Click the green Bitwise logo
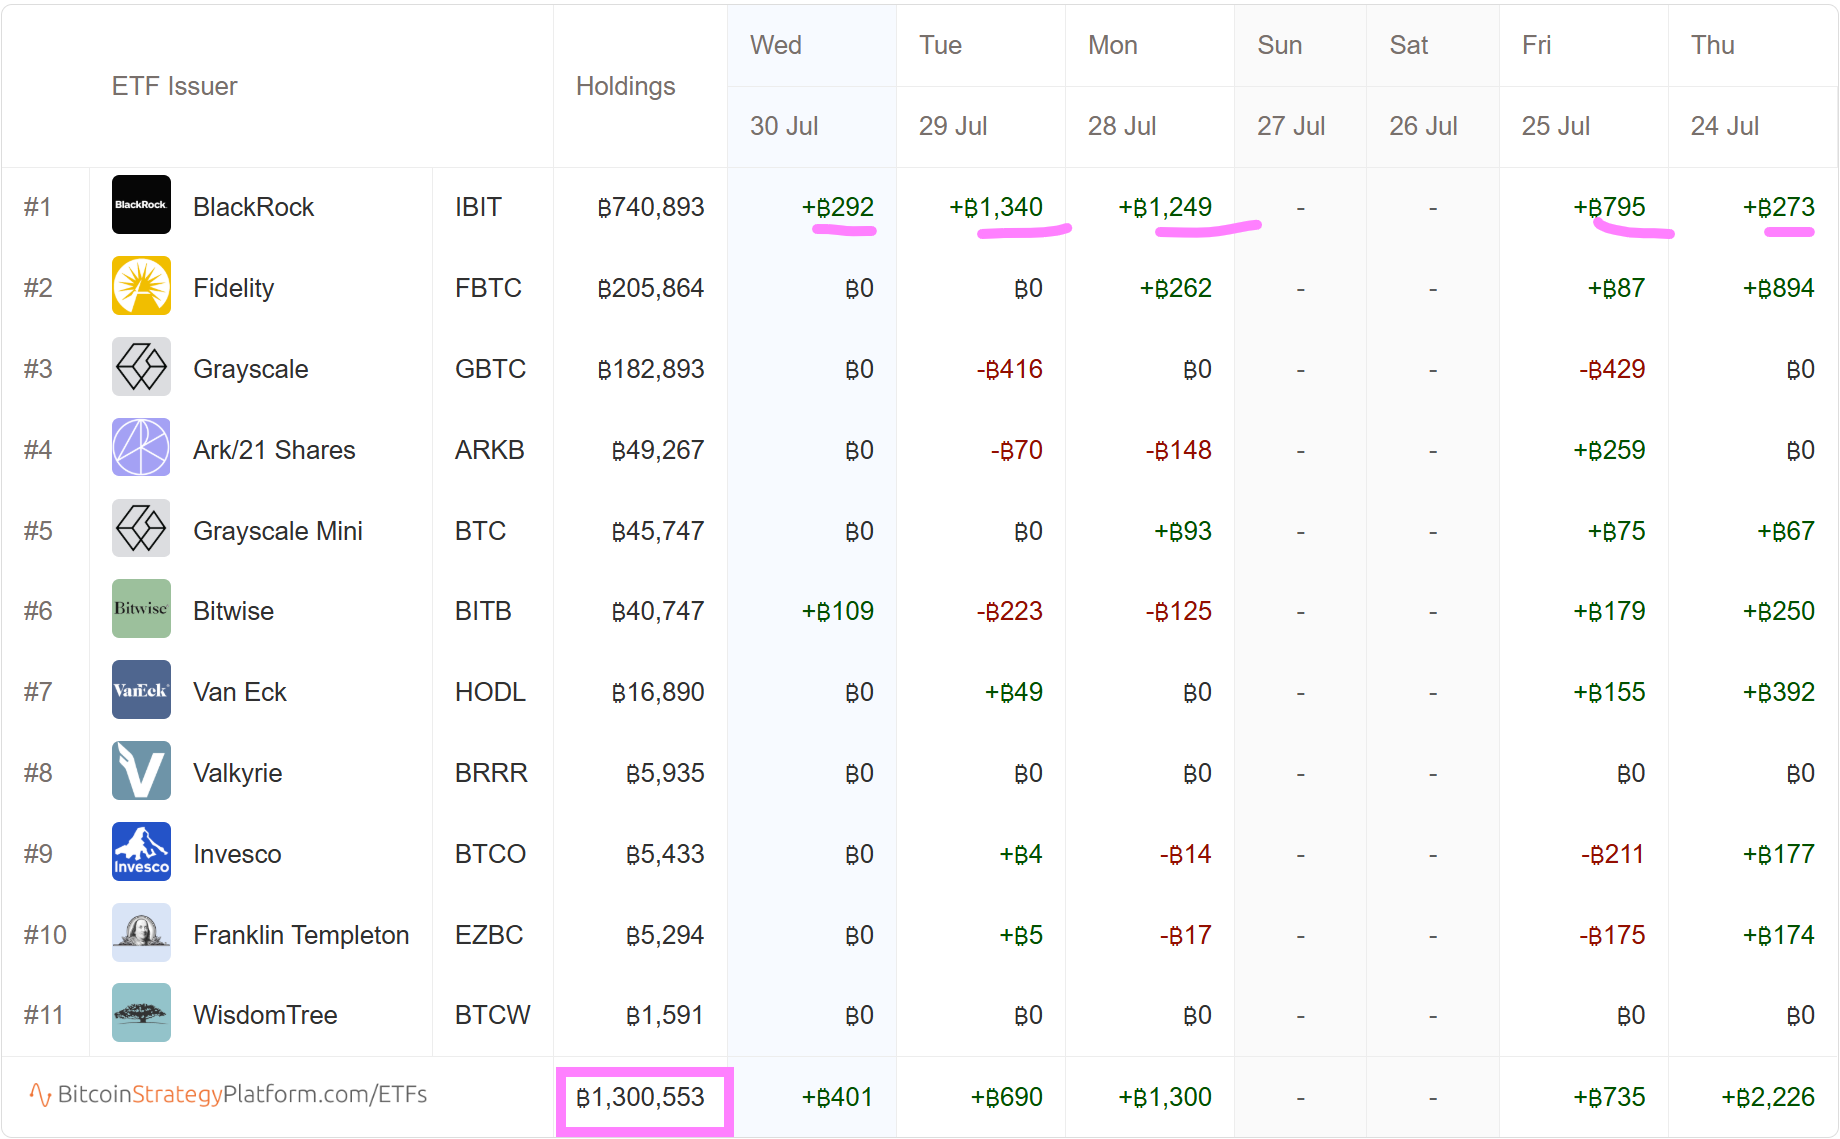1840x1139 pixels. 141,609
